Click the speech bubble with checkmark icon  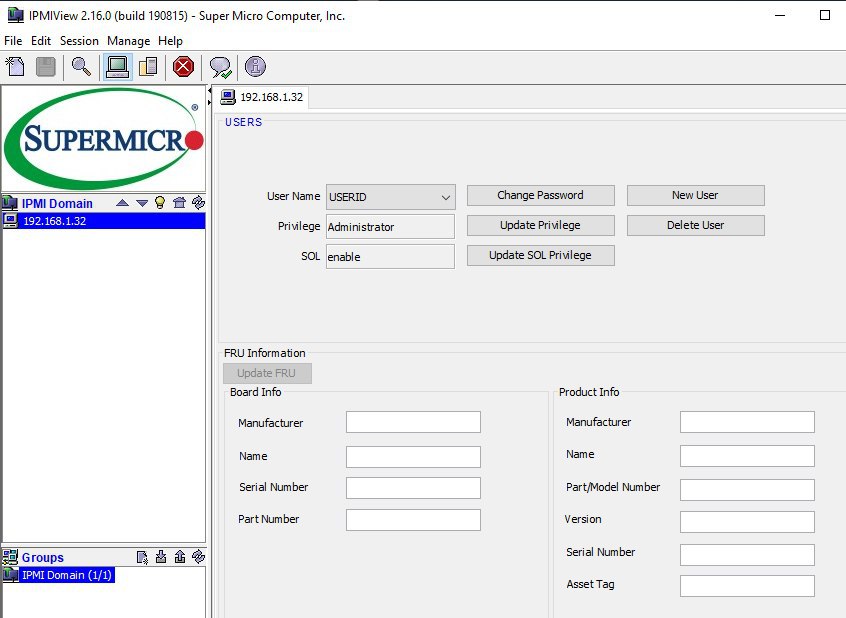tap(220, 67)
